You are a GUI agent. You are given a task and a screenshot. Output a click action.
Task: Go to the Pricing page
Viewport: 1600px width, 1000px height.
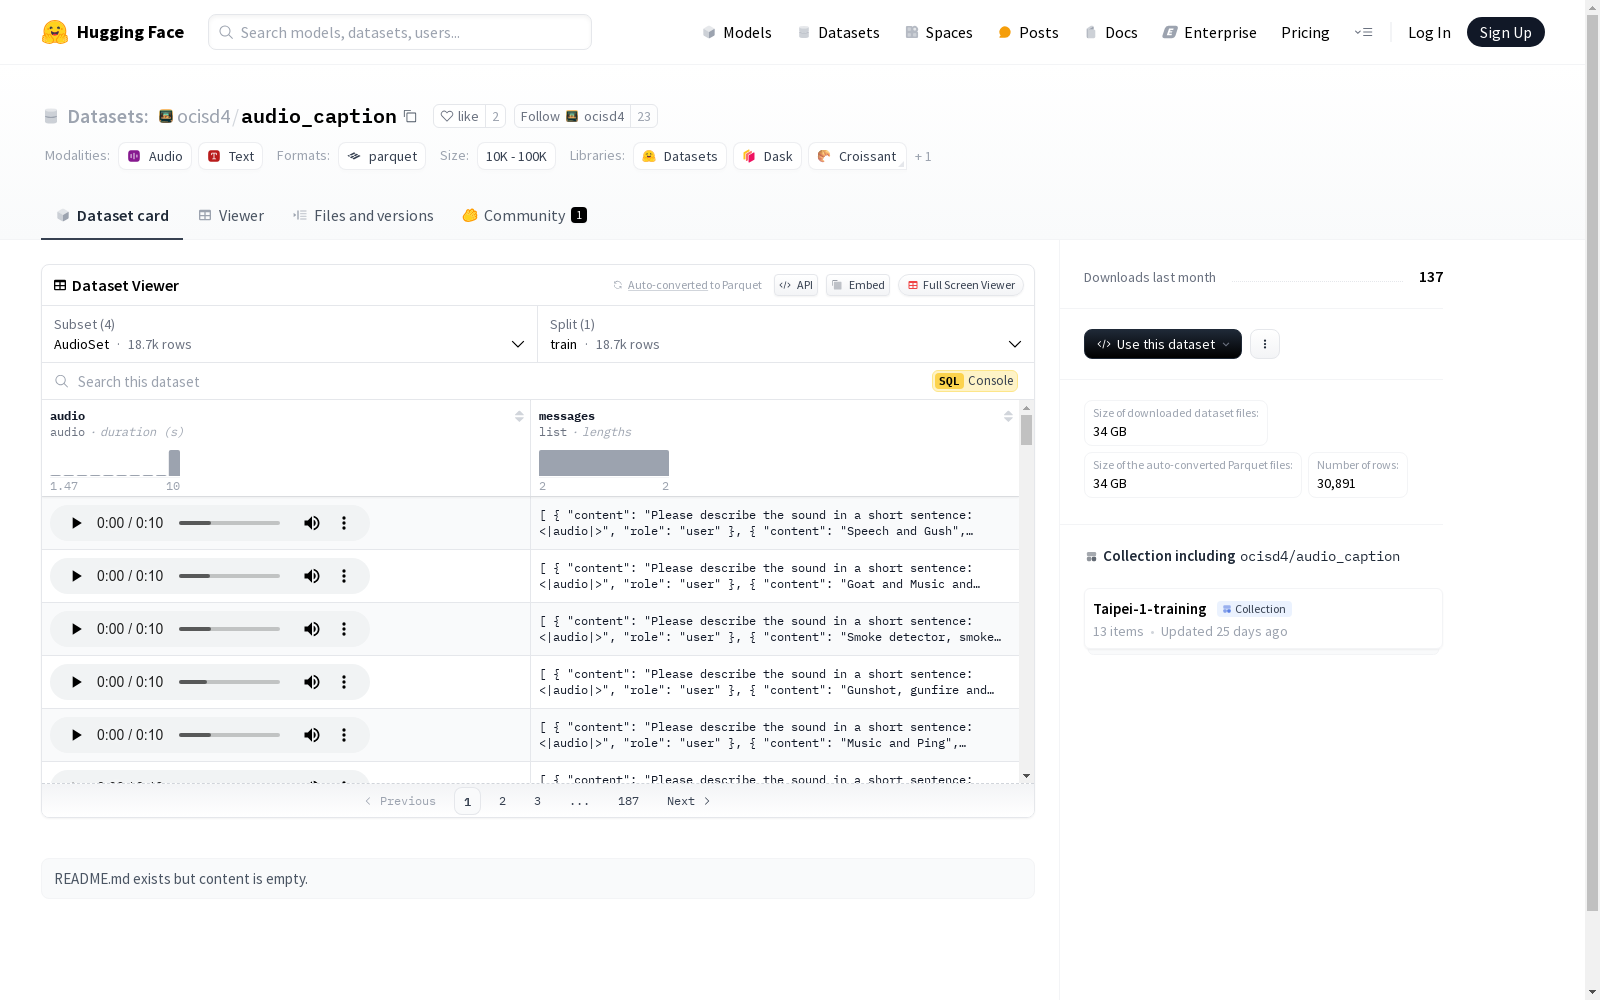1305,32
